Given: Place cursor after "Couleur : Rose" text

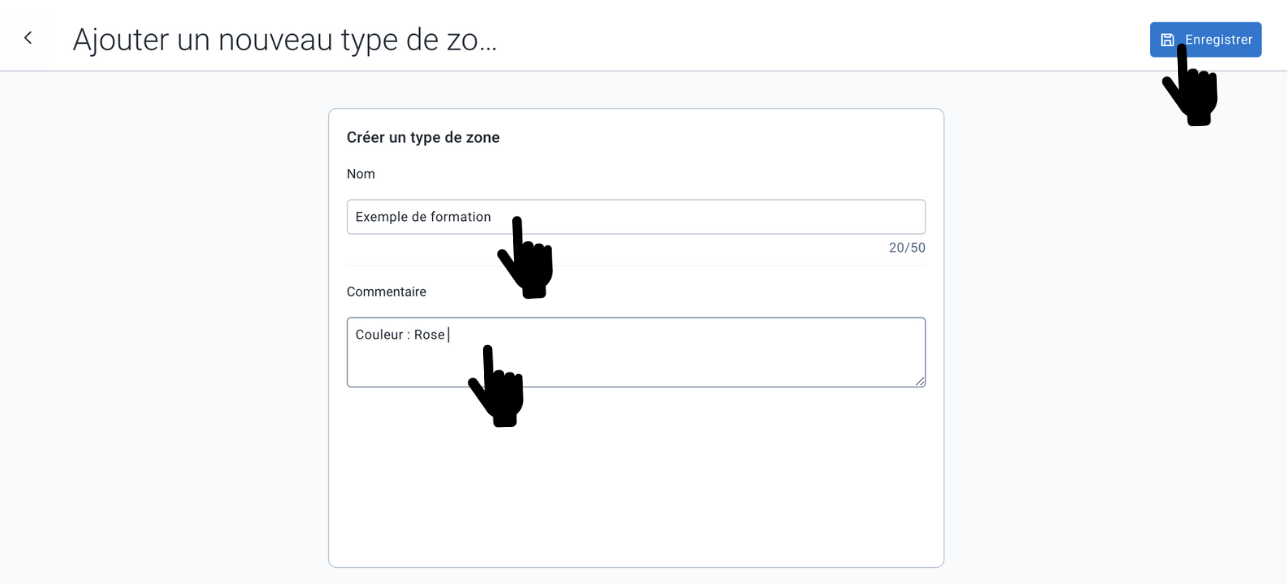Looking at the screenshot, I should pos(448,335).
